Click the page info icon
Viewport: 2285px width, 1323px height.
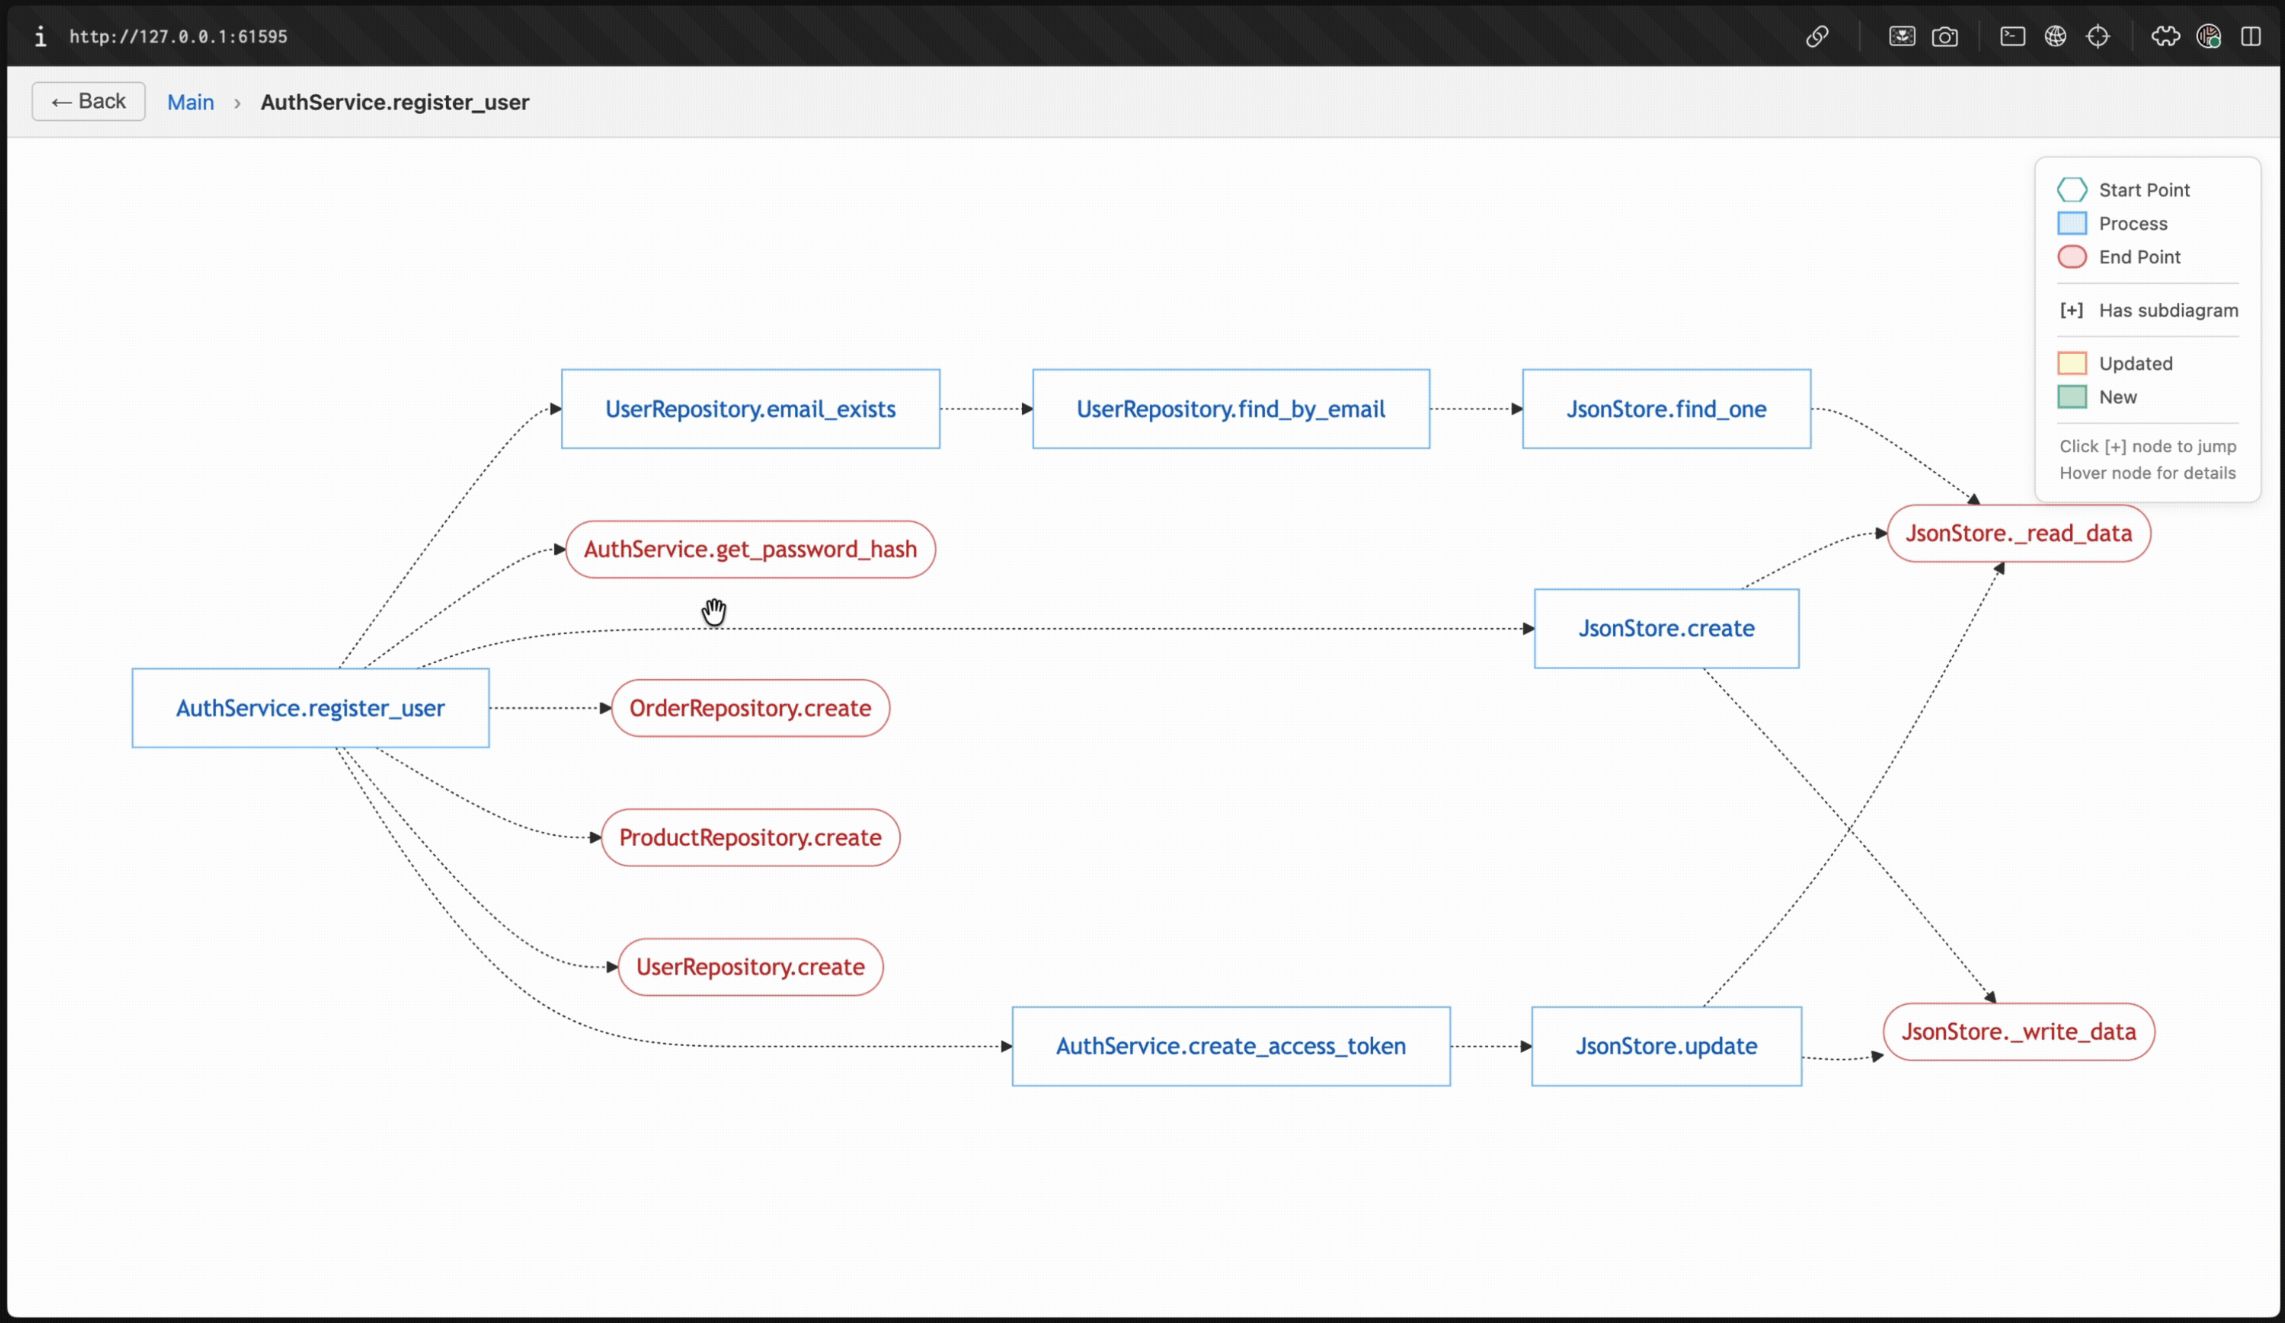point(40,37)
